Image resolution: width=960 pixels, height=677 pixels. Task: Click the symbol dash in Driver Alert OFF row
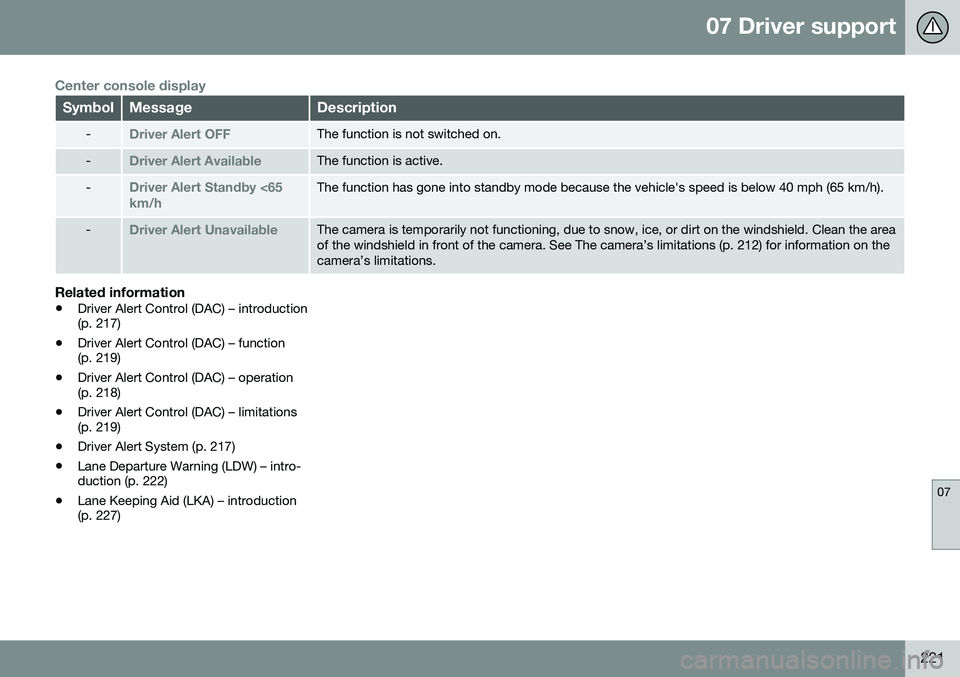click(89, 134)
